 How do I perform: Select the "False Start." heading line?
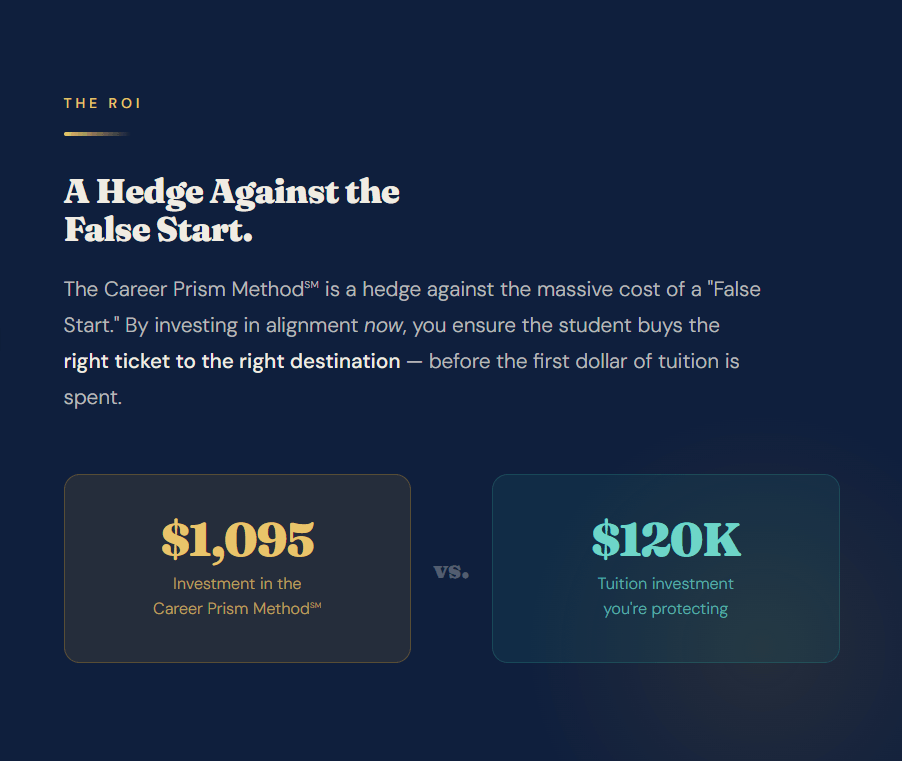coord(158,230)
